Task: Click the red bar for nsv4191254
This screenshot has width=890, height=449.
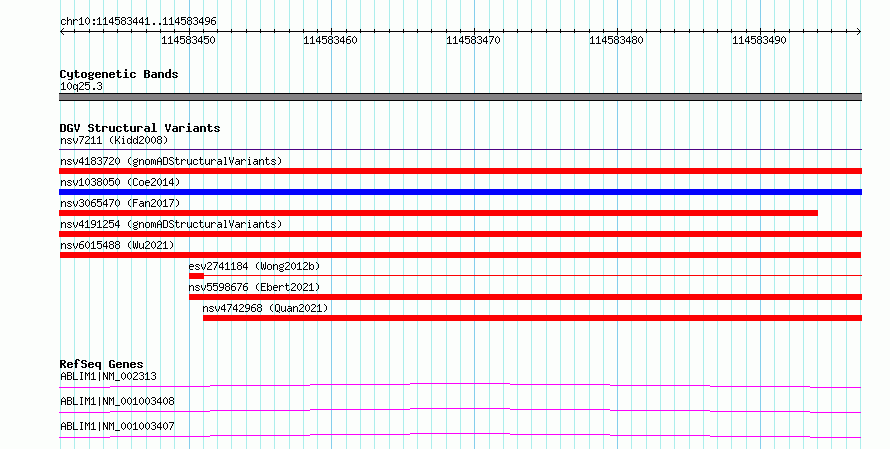Action: click(x=460, y=234)
